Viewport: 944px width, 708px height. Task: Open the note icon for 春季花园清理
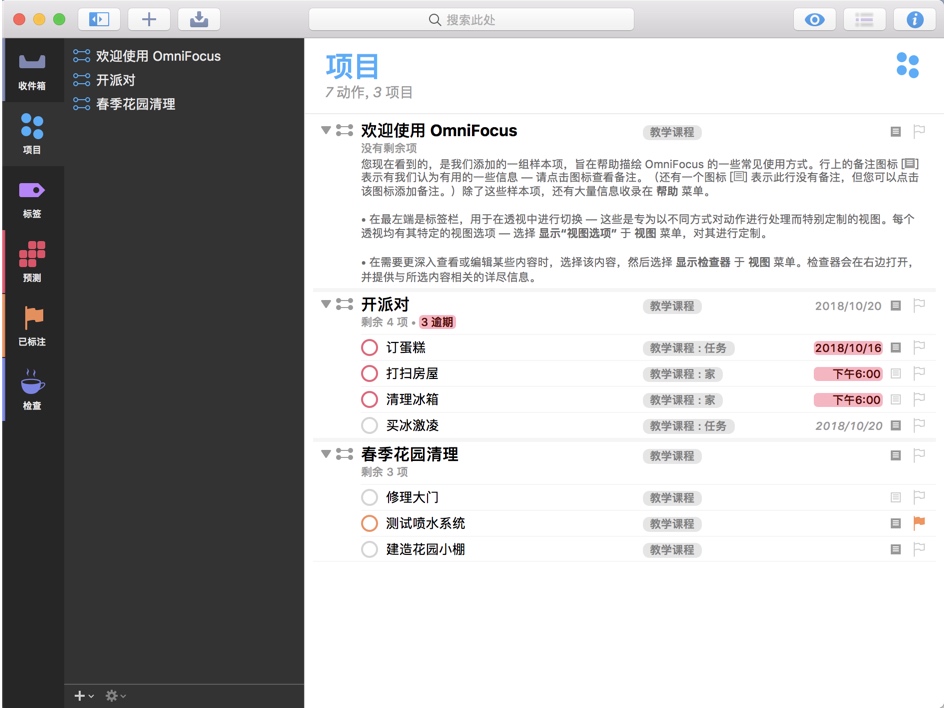tap(896, 455)
